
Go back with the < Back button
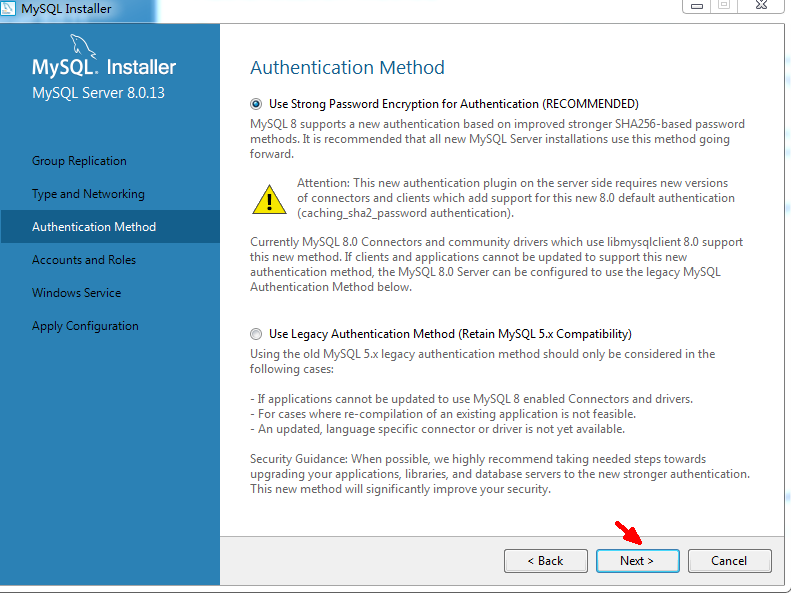pyautogui.click(x=546, y=561)
